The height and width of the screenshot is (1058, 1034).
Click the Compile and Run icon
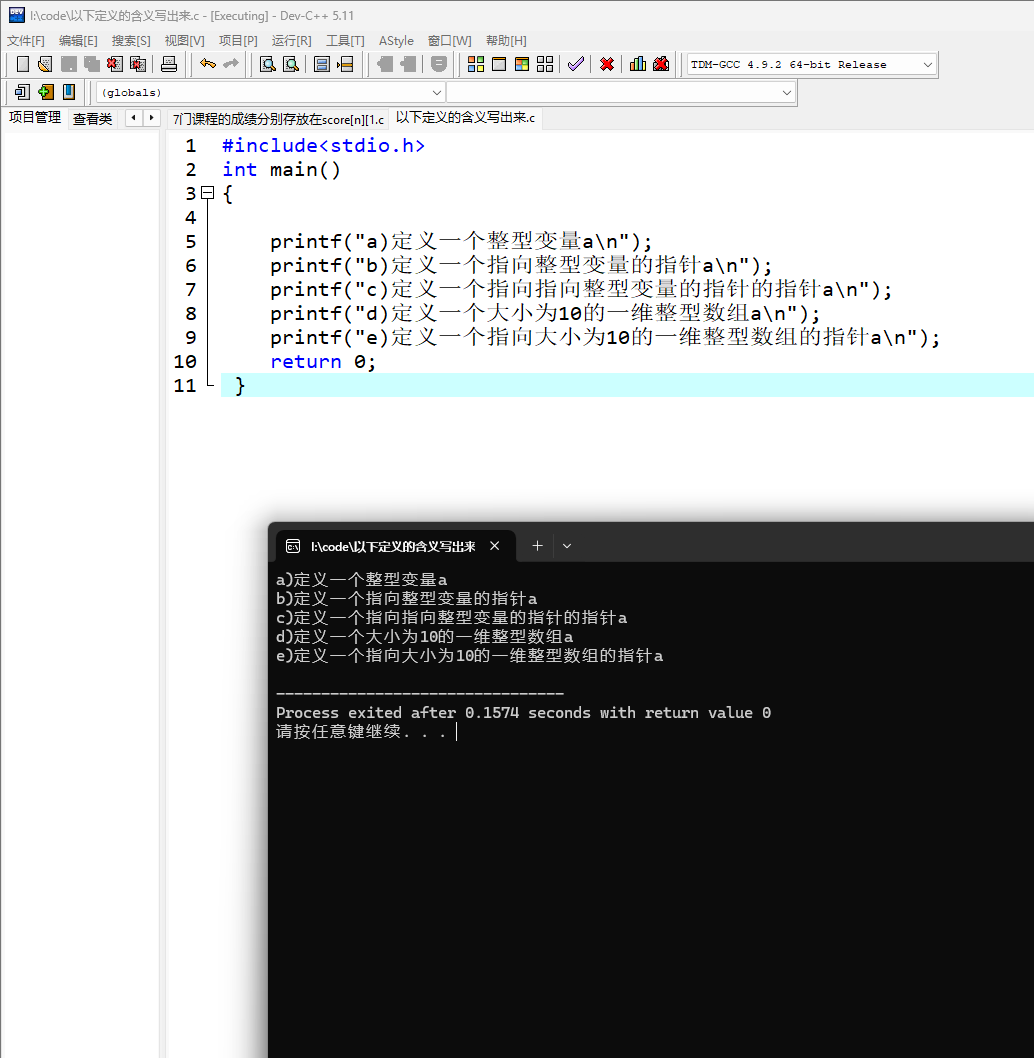pos(522,64)
